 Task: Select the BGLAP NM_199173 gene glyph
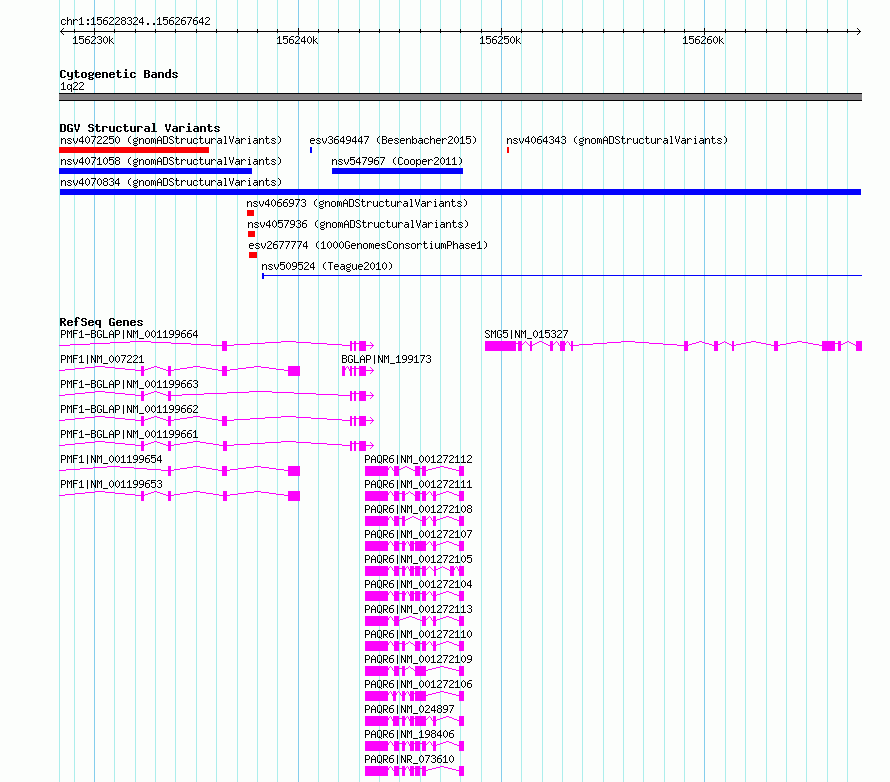pos(358,371)
